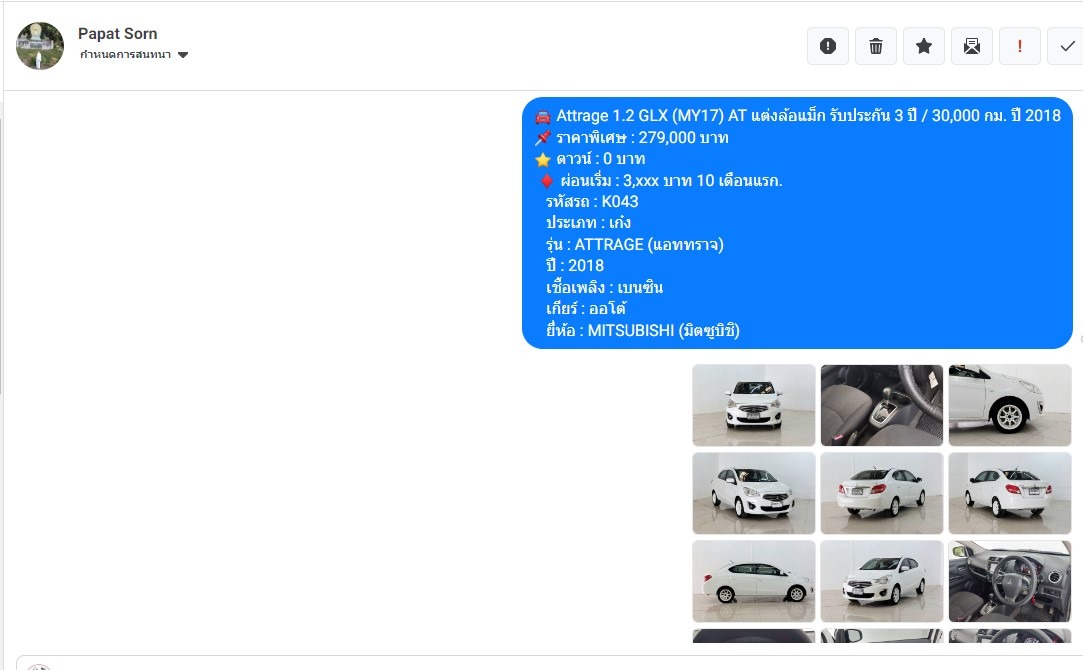Screen dimensions: 1083x670
Task: Click the ดาวน์ : 0 บาท line
Action: click(591, 159)
